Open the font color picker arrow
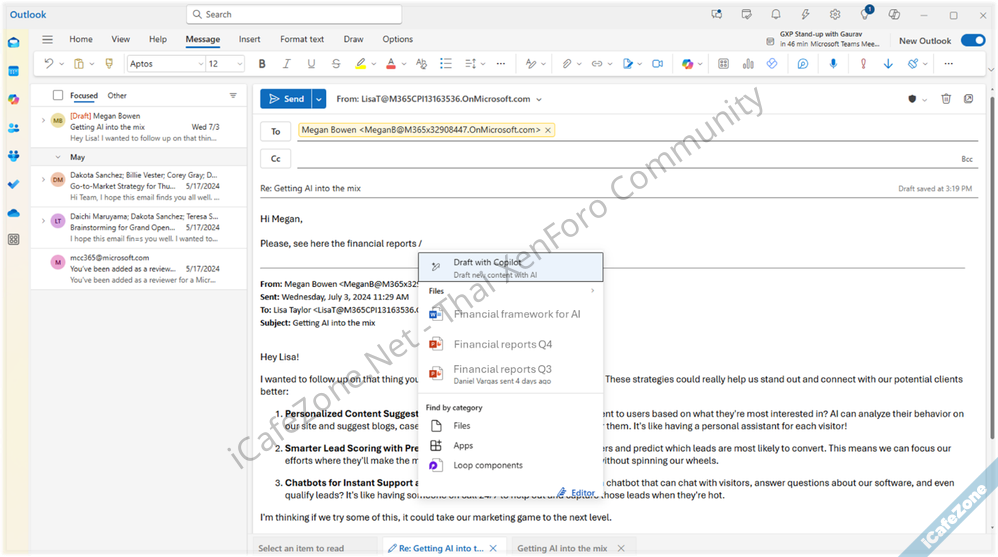Screen dimensions: 998x557 tap(404, 64)
